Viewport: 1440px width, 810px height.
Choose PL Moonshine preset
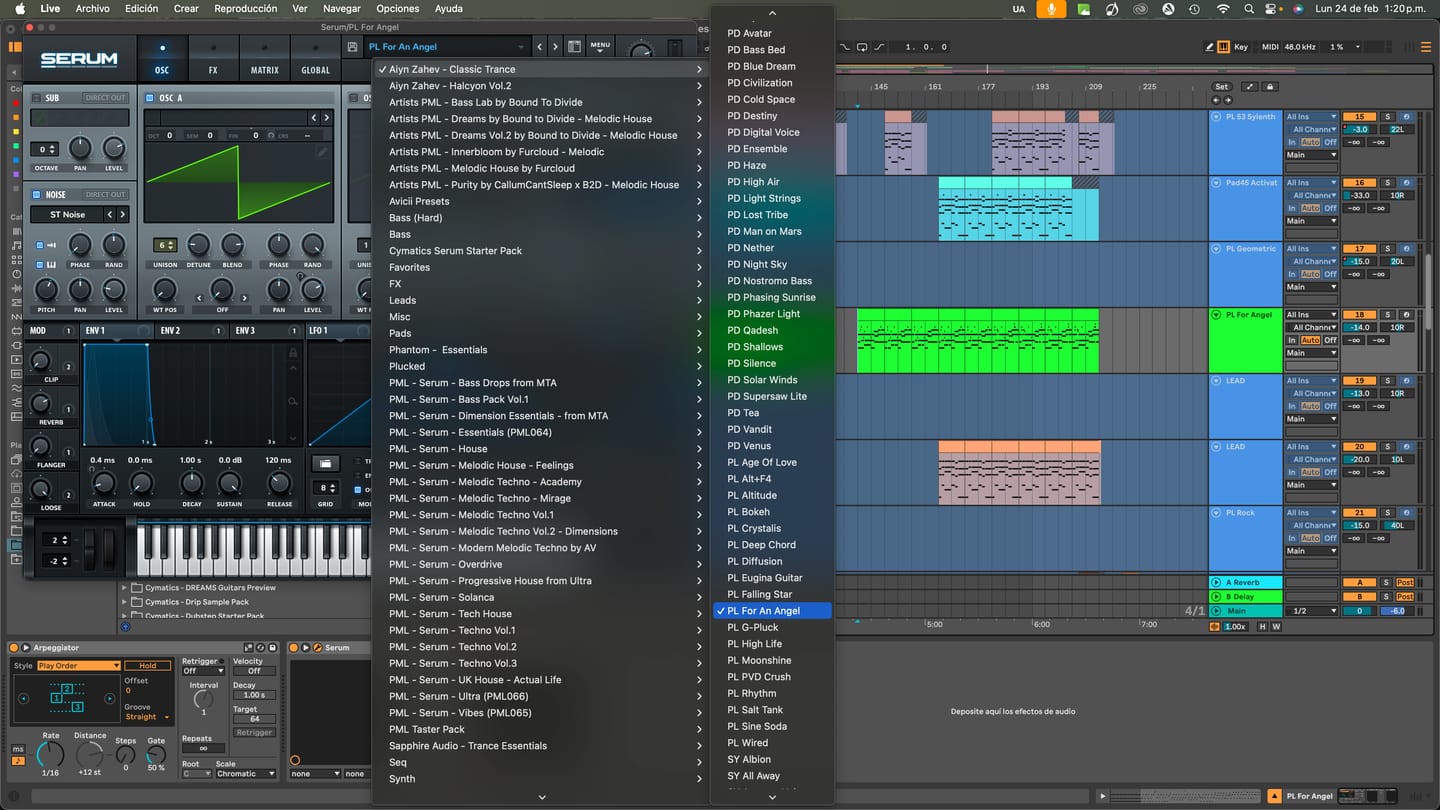[x=772, y=660]
